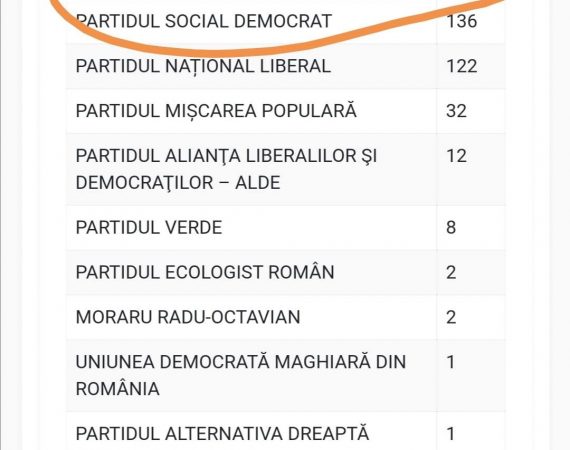The width and height of the screenshot is (570, 450).
Task: Click the 122 count value
Action: (461, 67)
